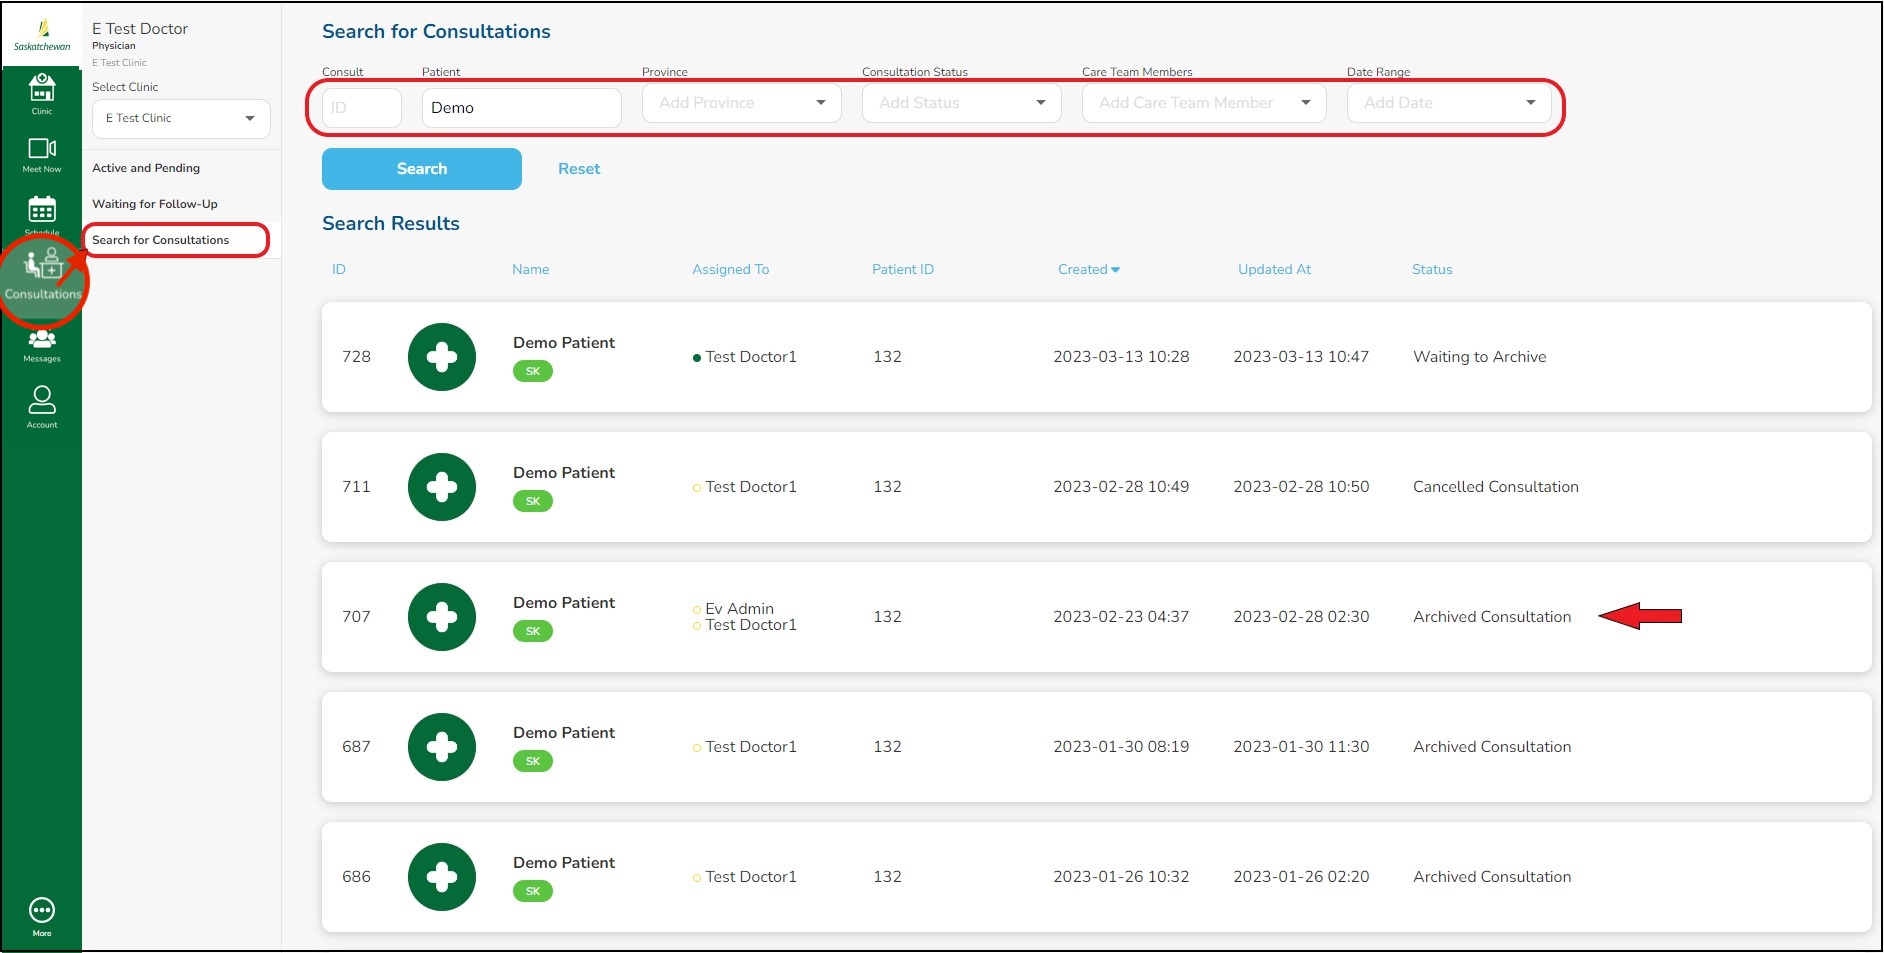This screenshot has height=953, width=1884.
Task: Expand the Add Care Team Member dropdown
Action: coord(1203,103)
